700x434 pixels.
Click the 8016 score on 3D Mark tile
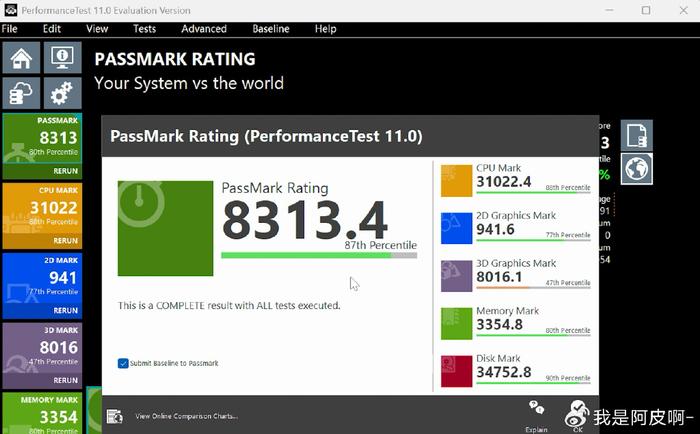(x=58, y=347)
